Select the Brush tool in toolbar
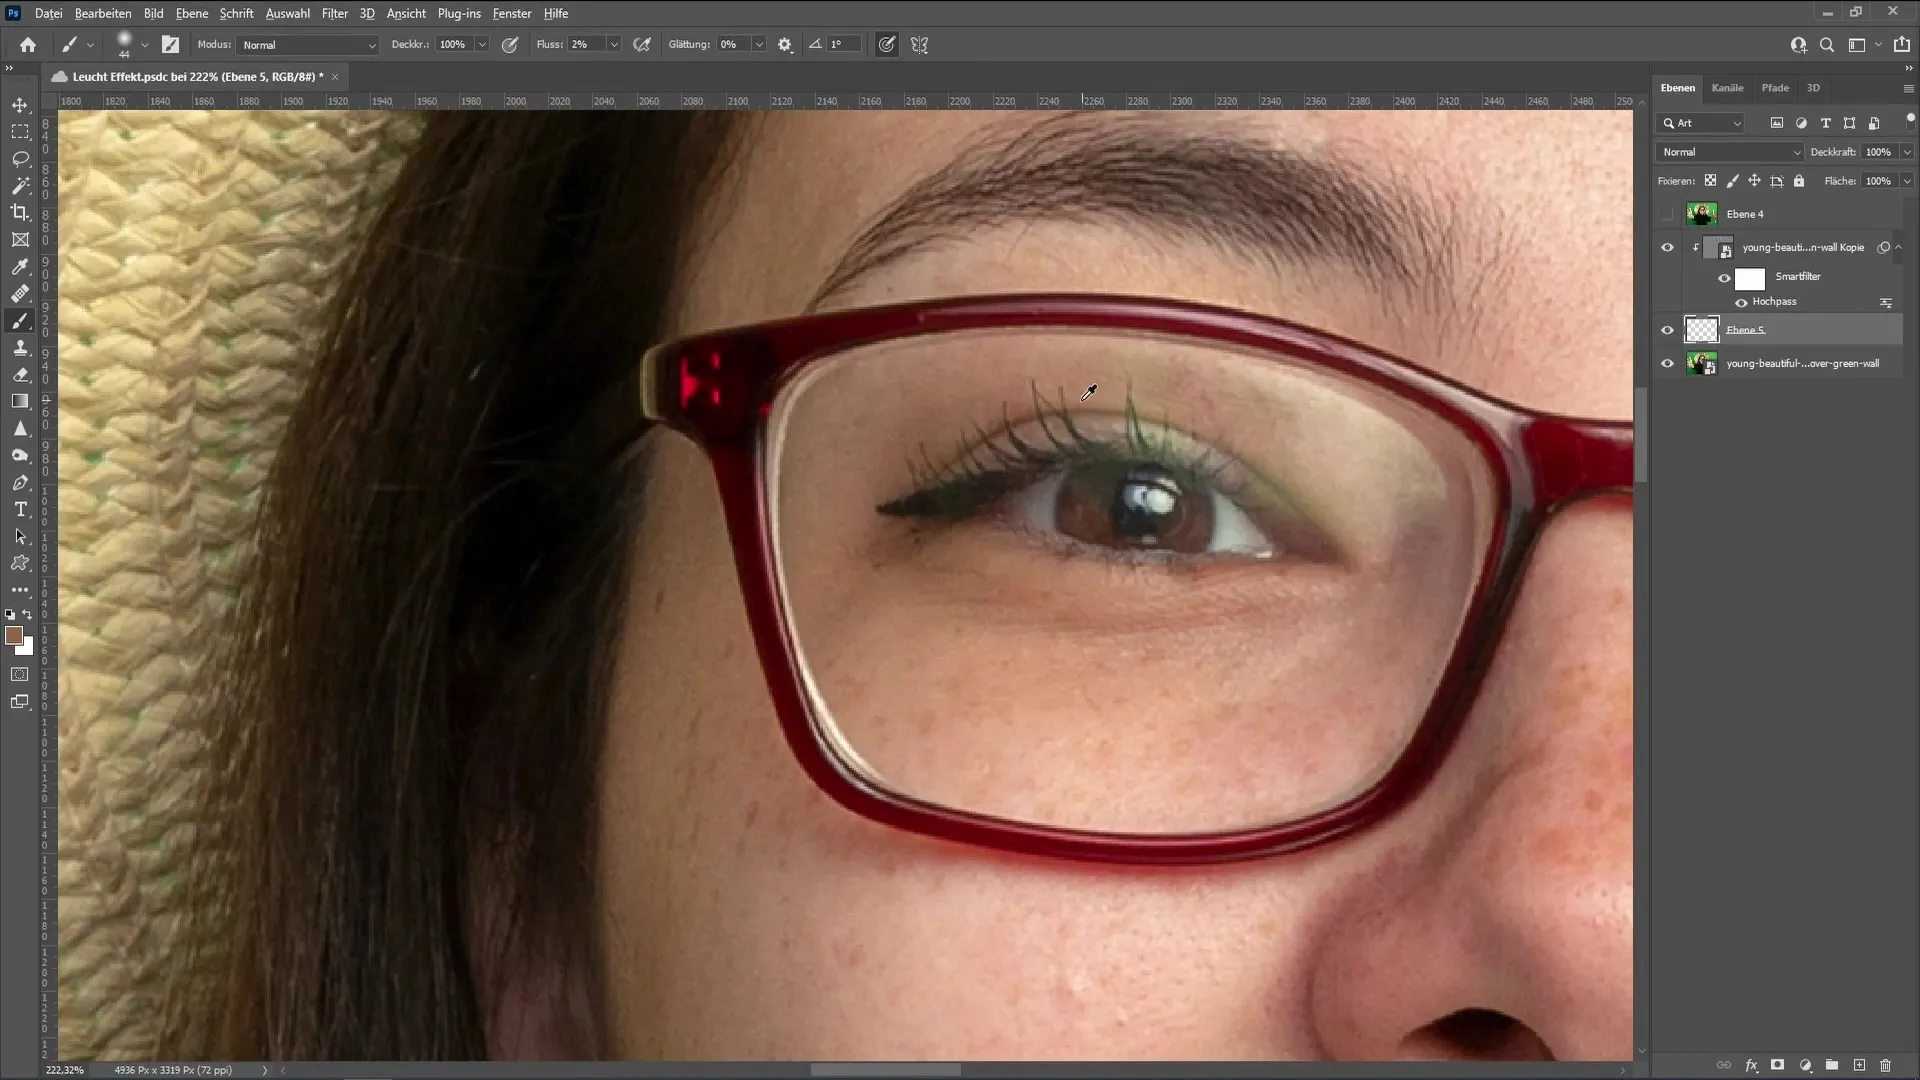Image resolution: width=1920 pixels, height=1080 pixels. (20, 320)
